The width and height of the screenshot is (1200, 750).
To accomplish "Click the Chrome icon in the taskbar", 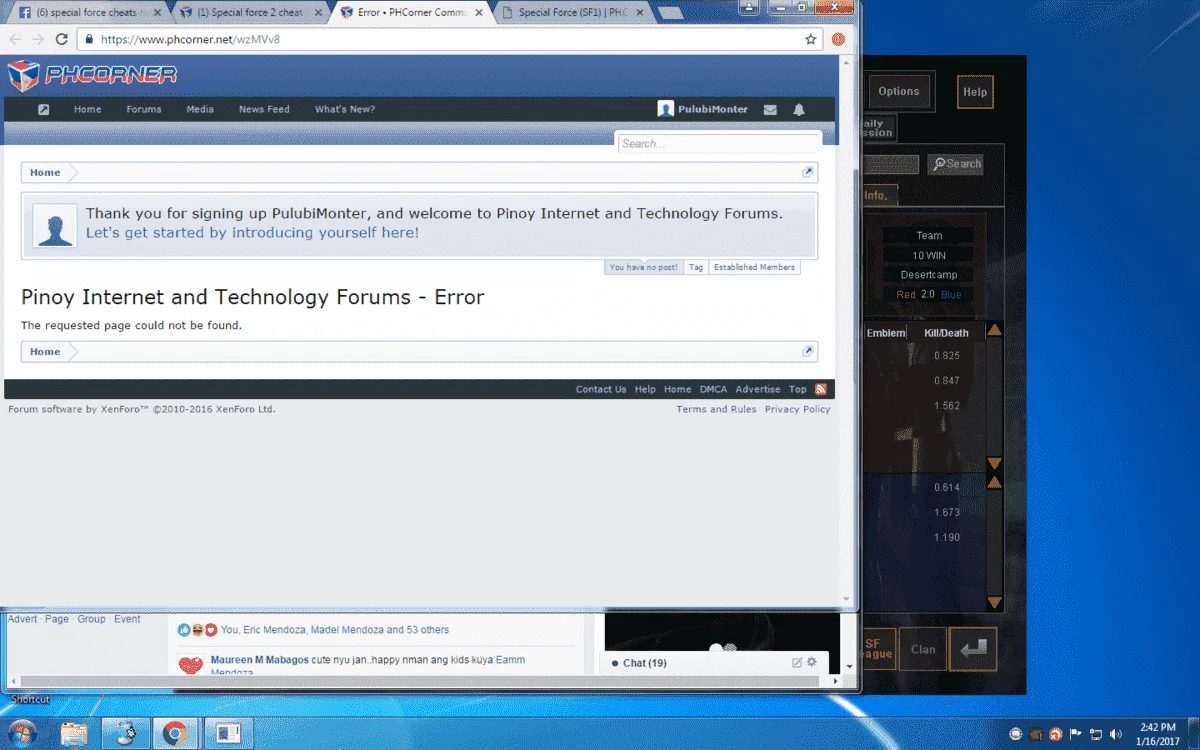I will [x=176, y=733].
